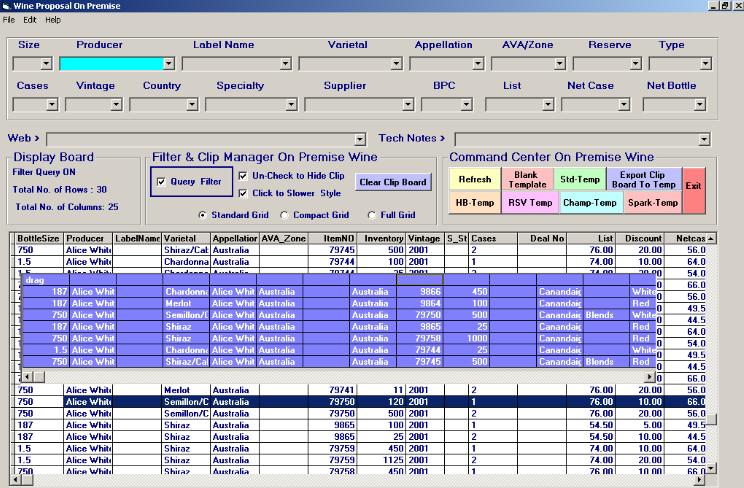Click the clip board's left scroll arrow
Image resolution: width=744 pixels, height=488 pixels.
pos(28,377)
